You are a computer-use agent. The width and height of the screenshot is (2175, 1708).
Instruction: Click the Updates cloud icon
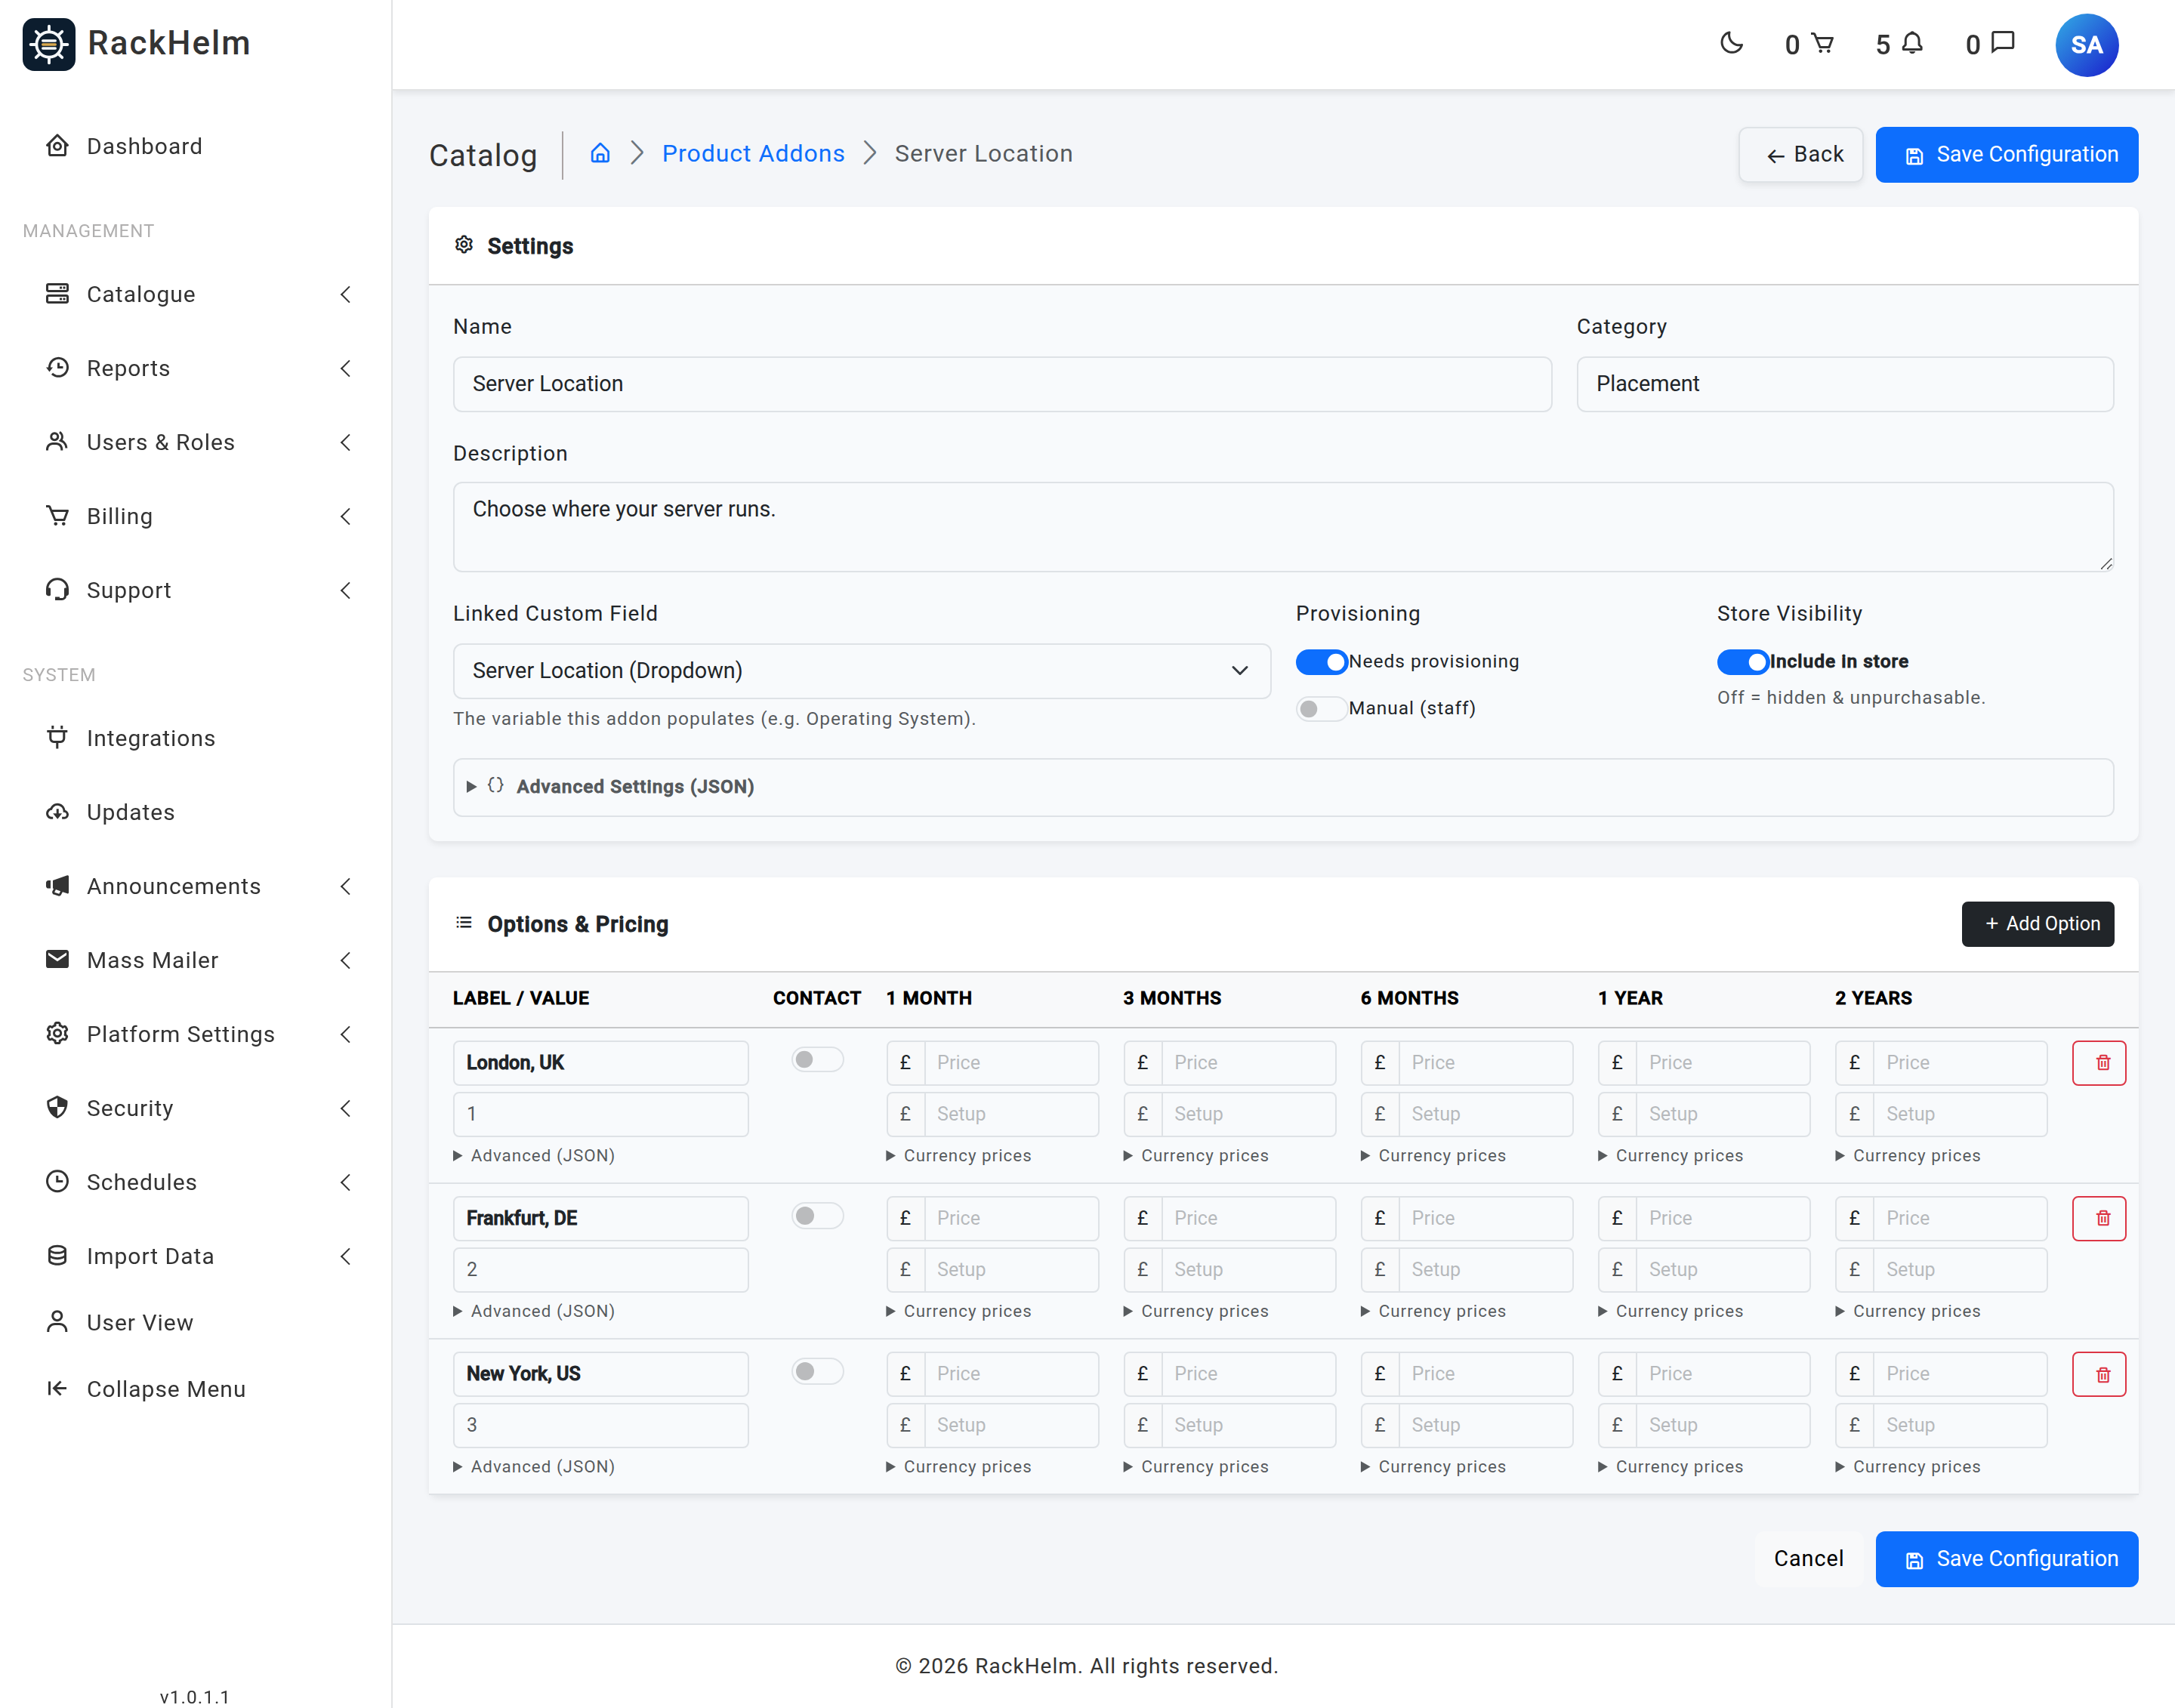coord(58,812)
